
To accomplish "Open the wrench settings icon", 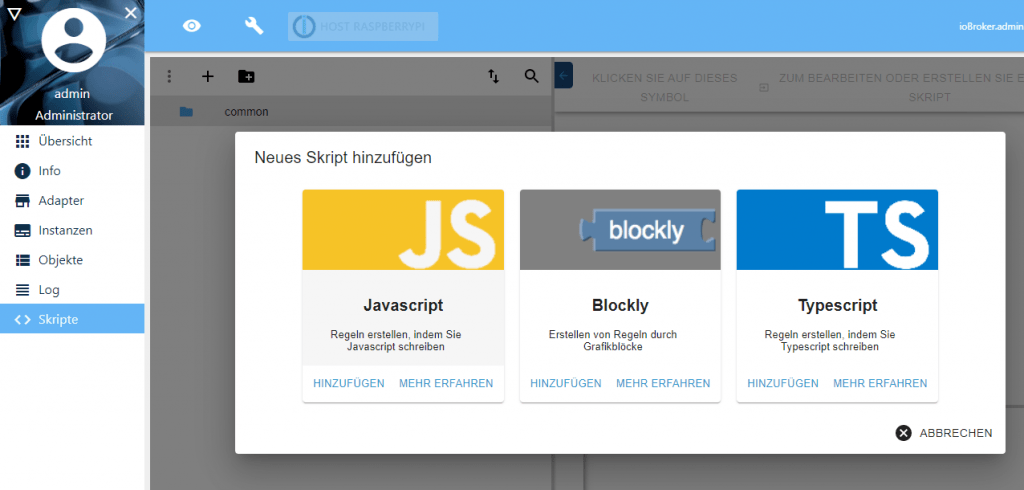I will coord(254,26).
